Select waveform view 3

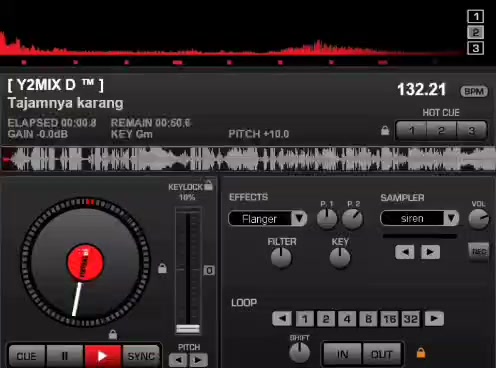coord(476,48)
